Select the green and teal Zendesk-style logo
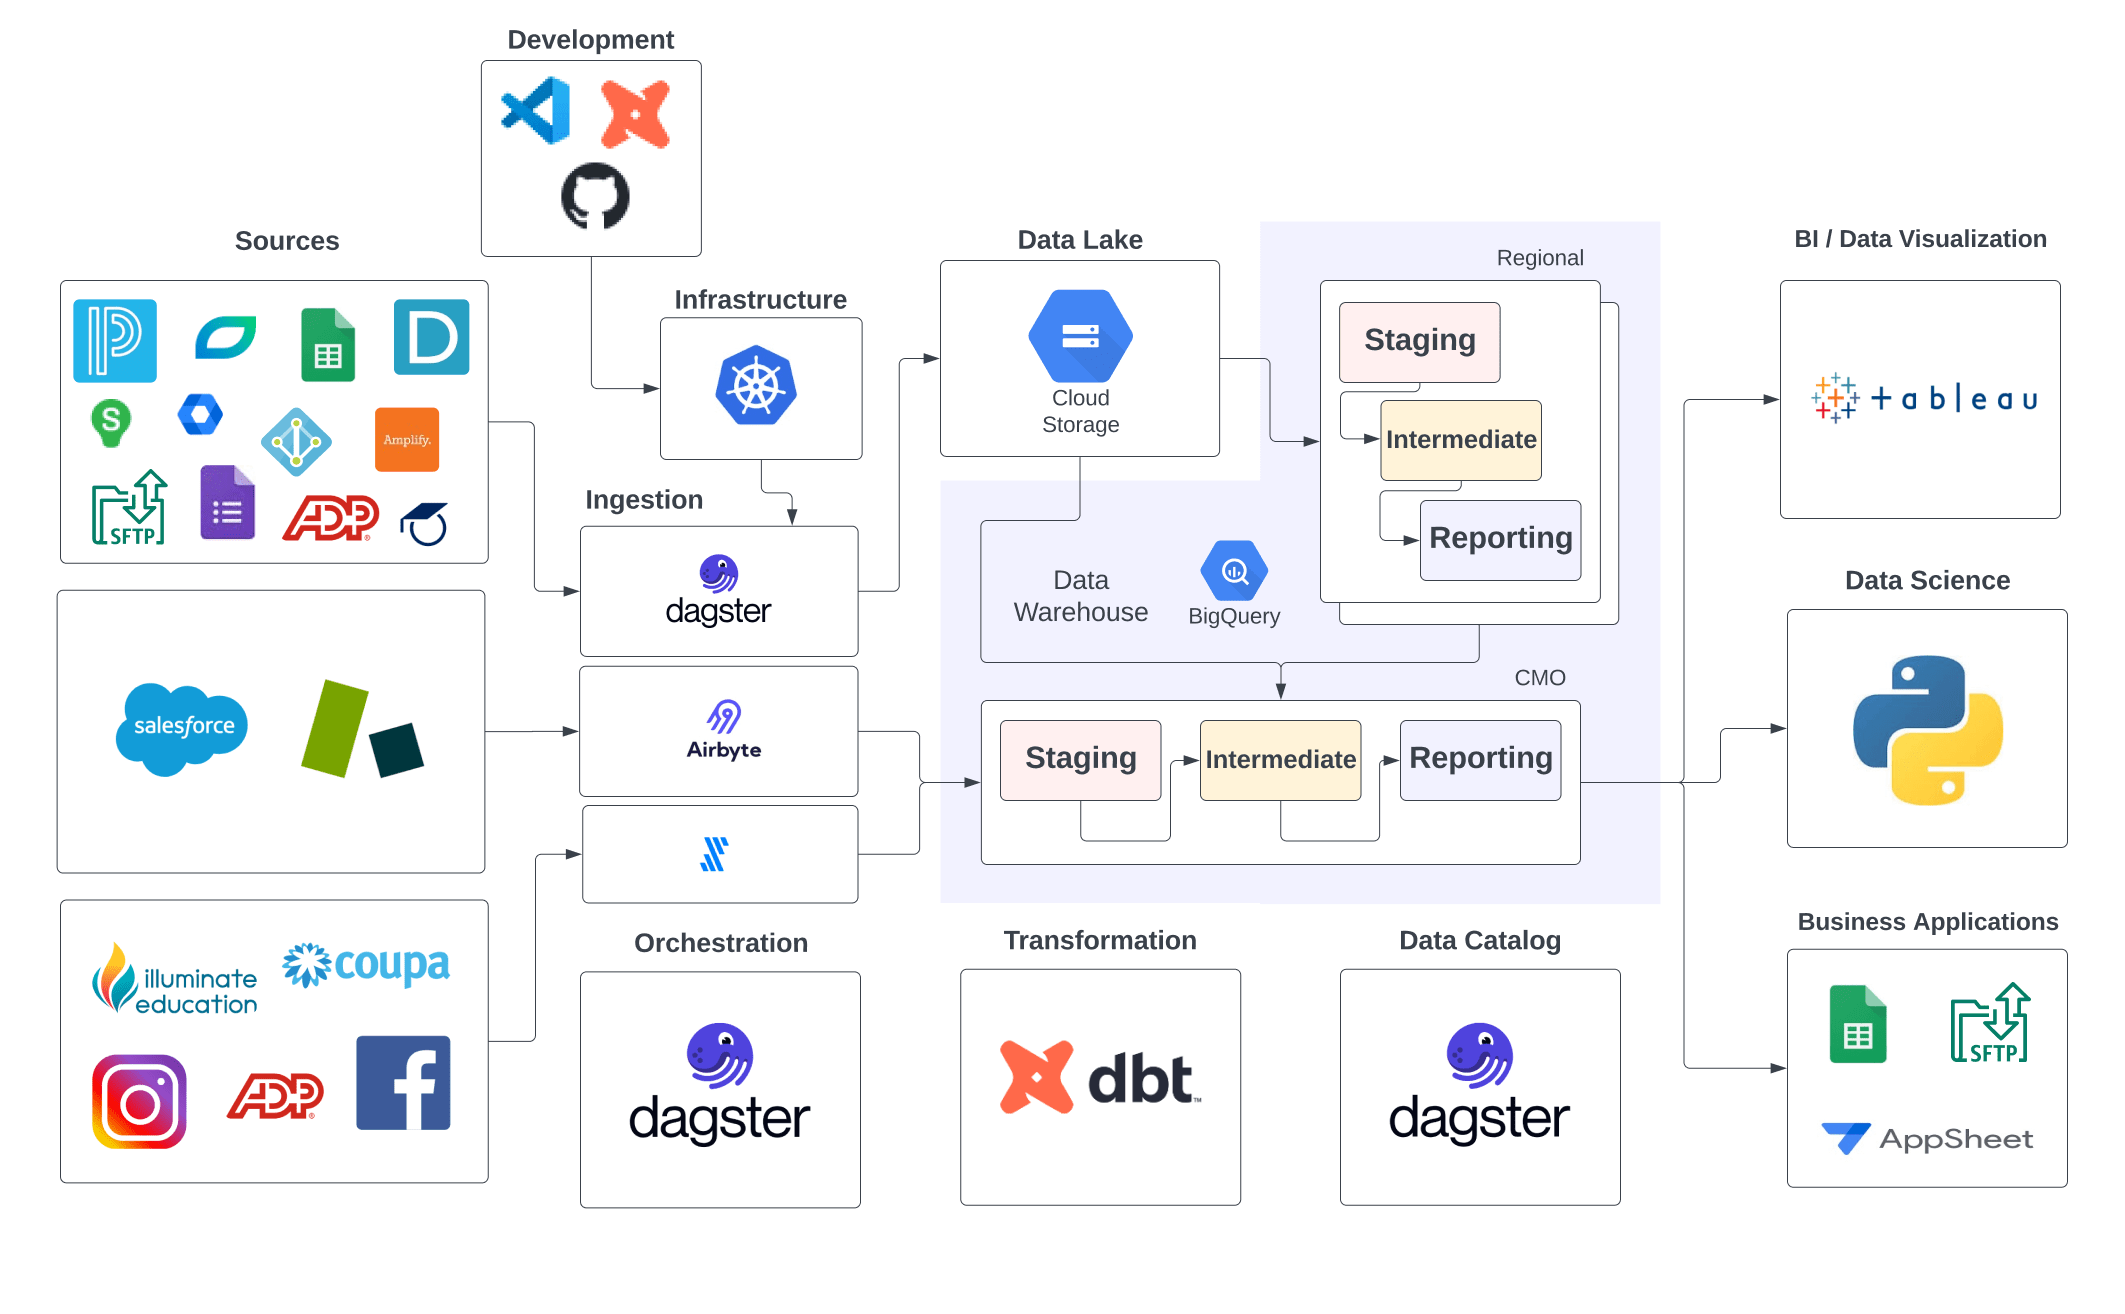The width and height of the screenshot is (2125, 1314). [362, 729]
